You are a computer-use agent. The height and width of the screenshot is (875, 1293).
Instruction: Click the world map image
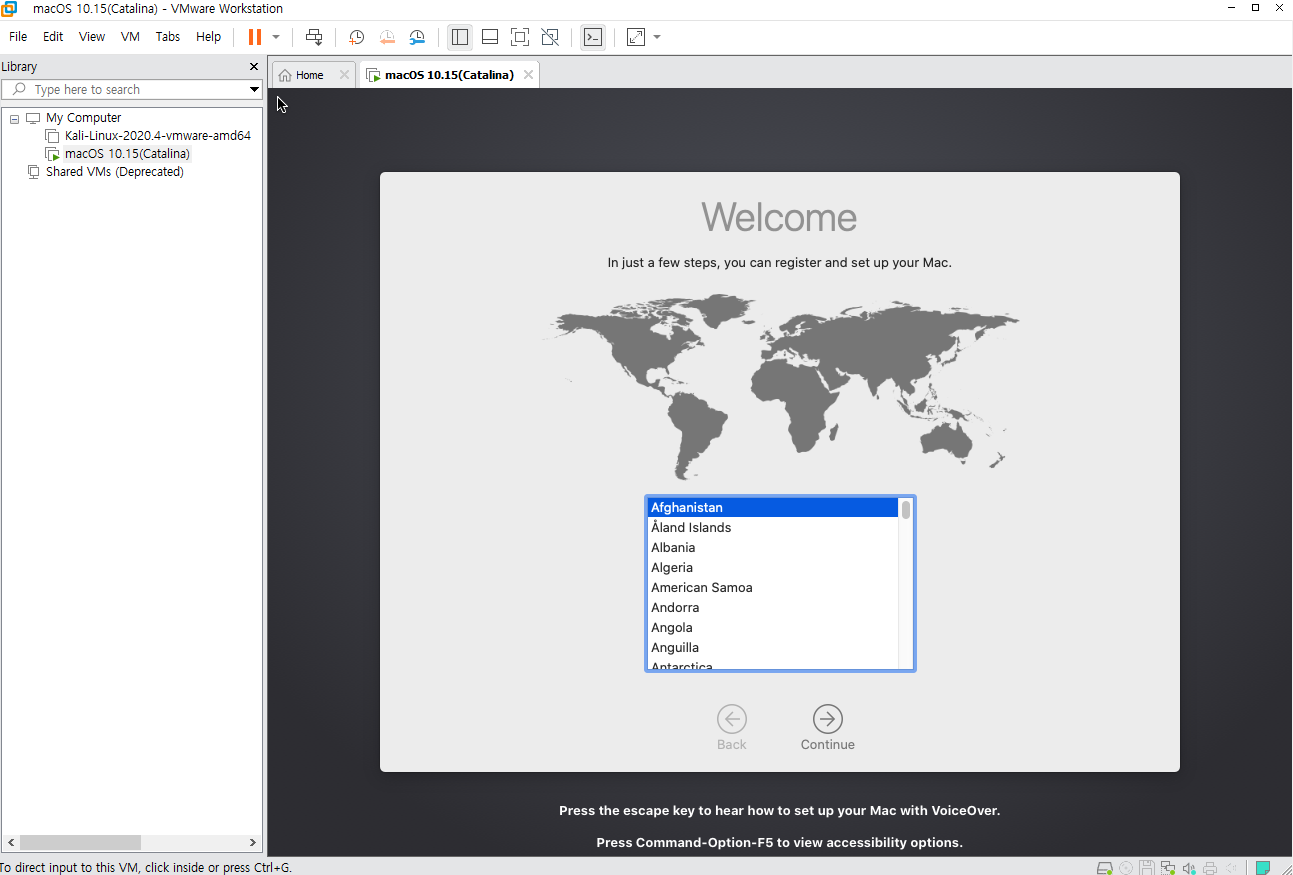coord(782,386)
